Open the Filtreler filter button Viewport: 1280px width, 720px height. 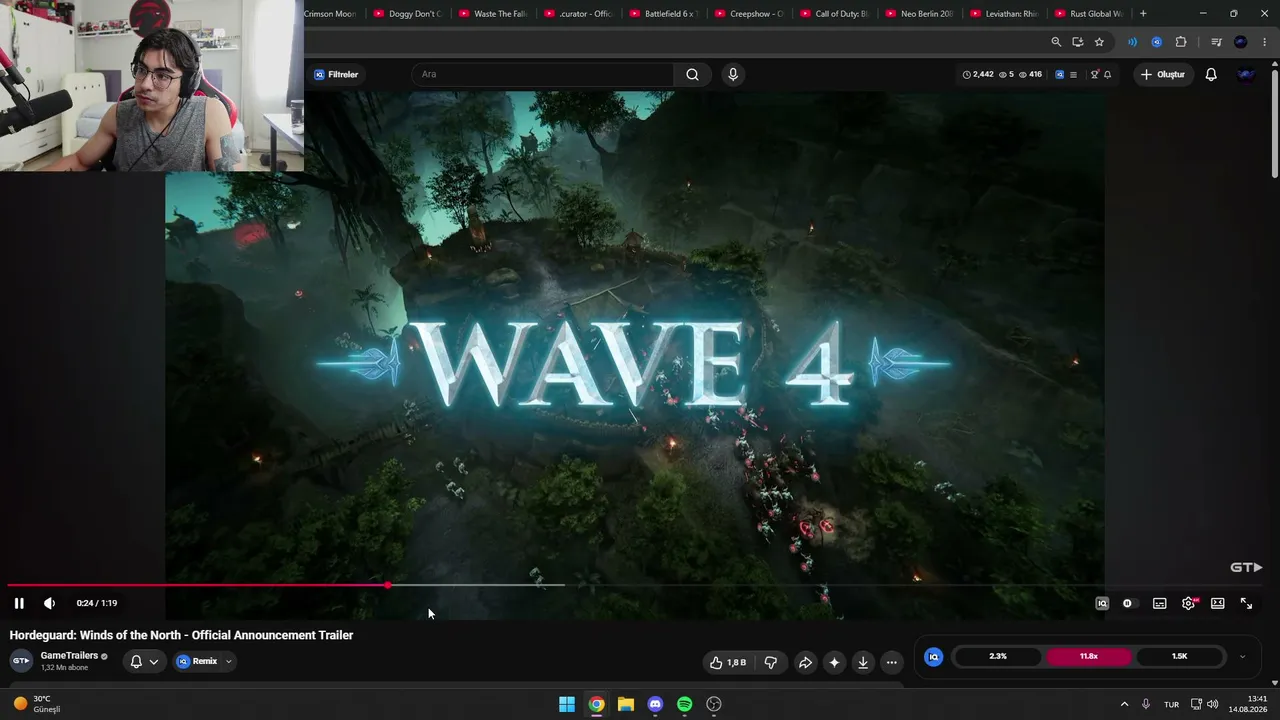(336, 74)
